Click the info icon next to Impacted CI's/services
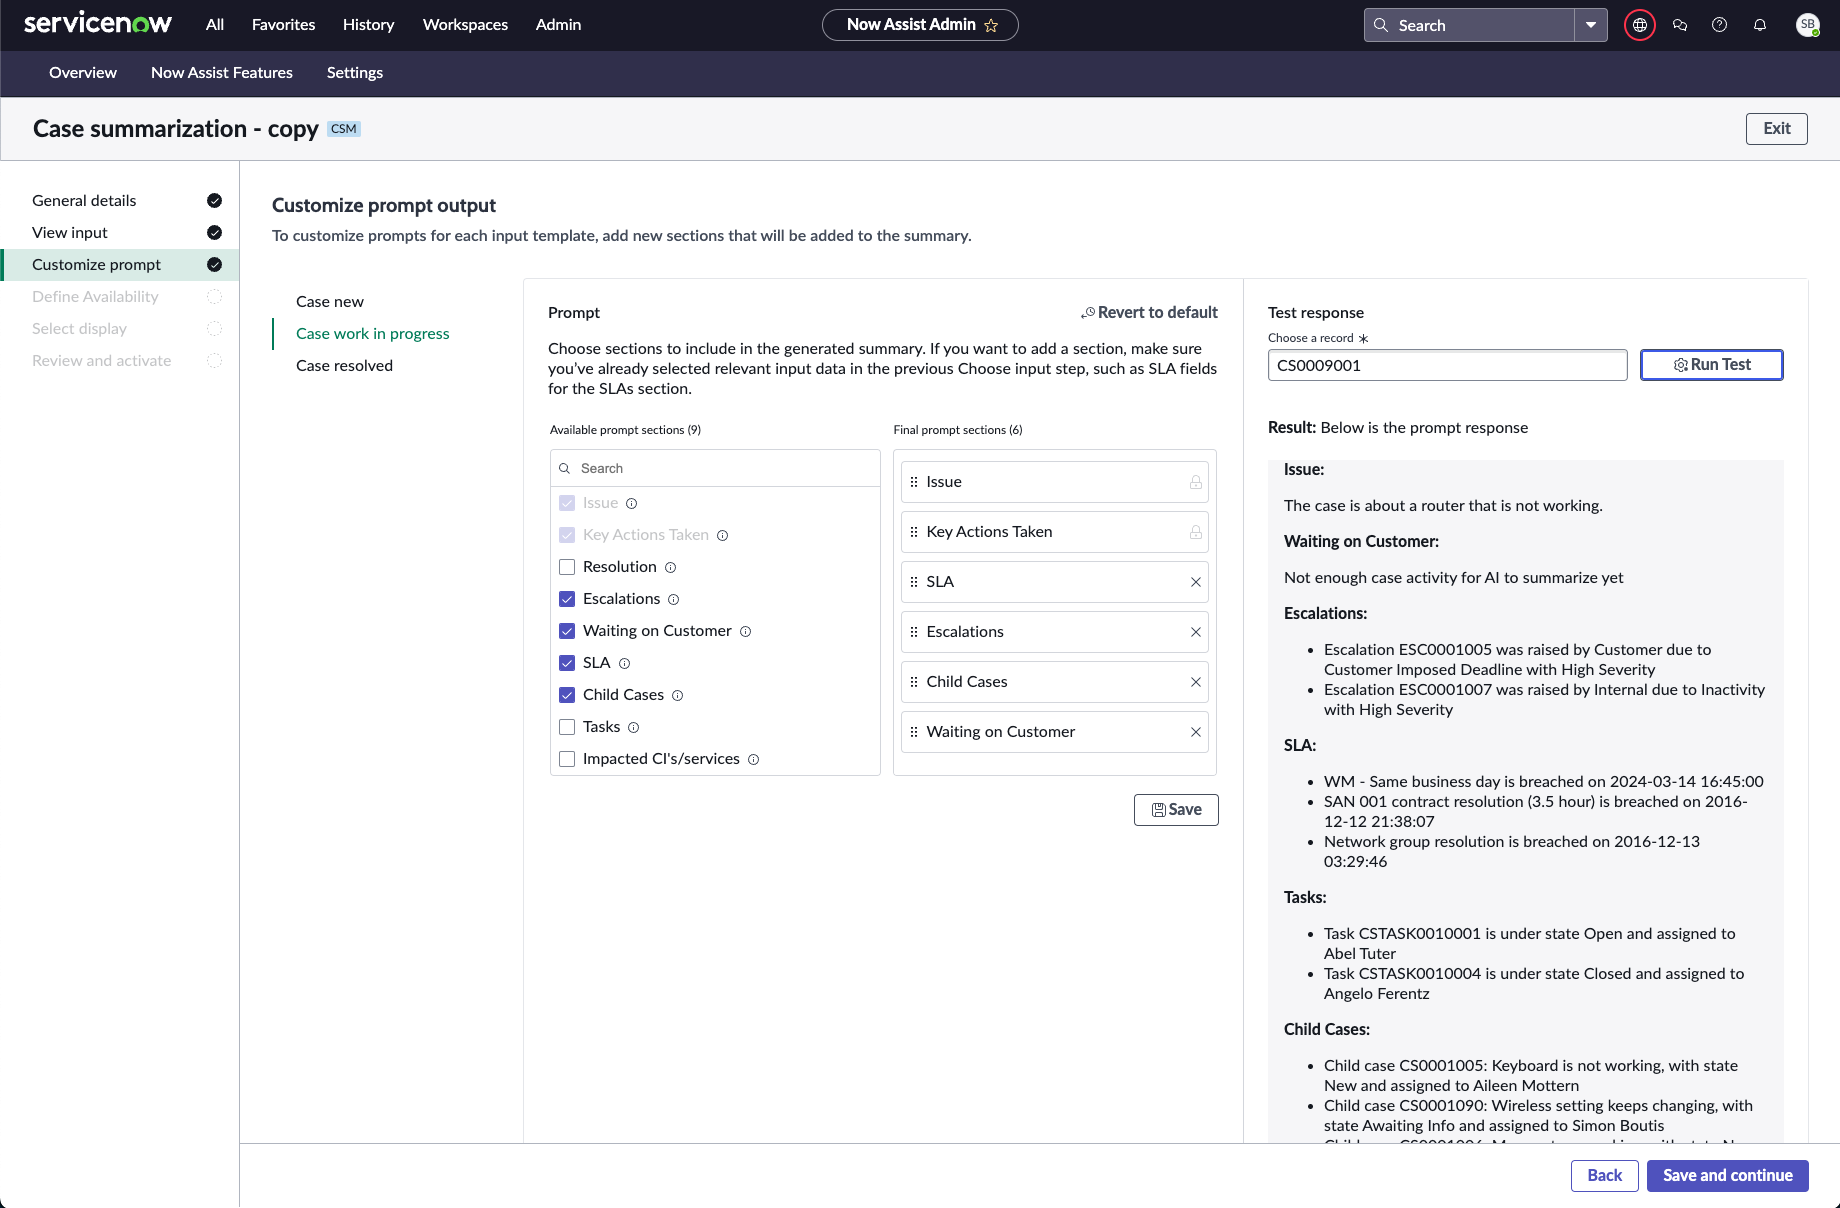Screen dimensions: 1840x1208 click(x=754, y=759)
